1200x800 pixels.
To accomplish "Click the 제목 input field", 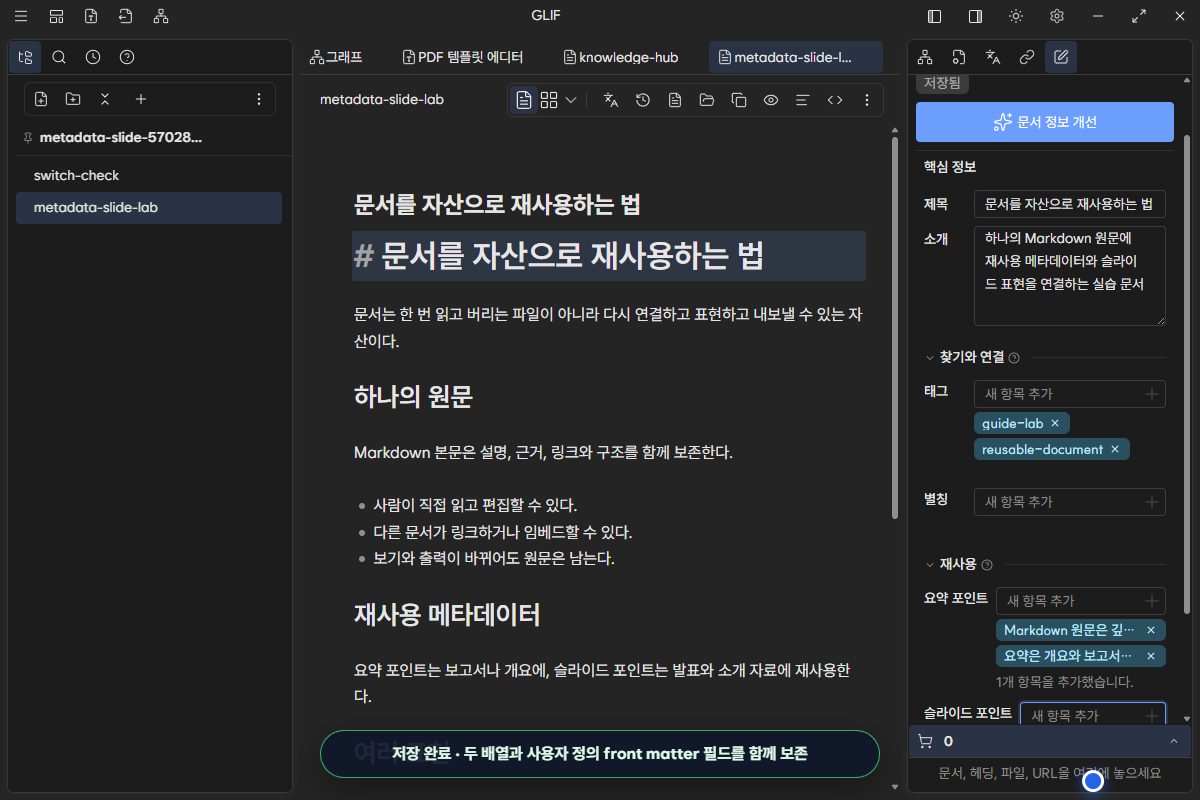I will point(1070,204).
